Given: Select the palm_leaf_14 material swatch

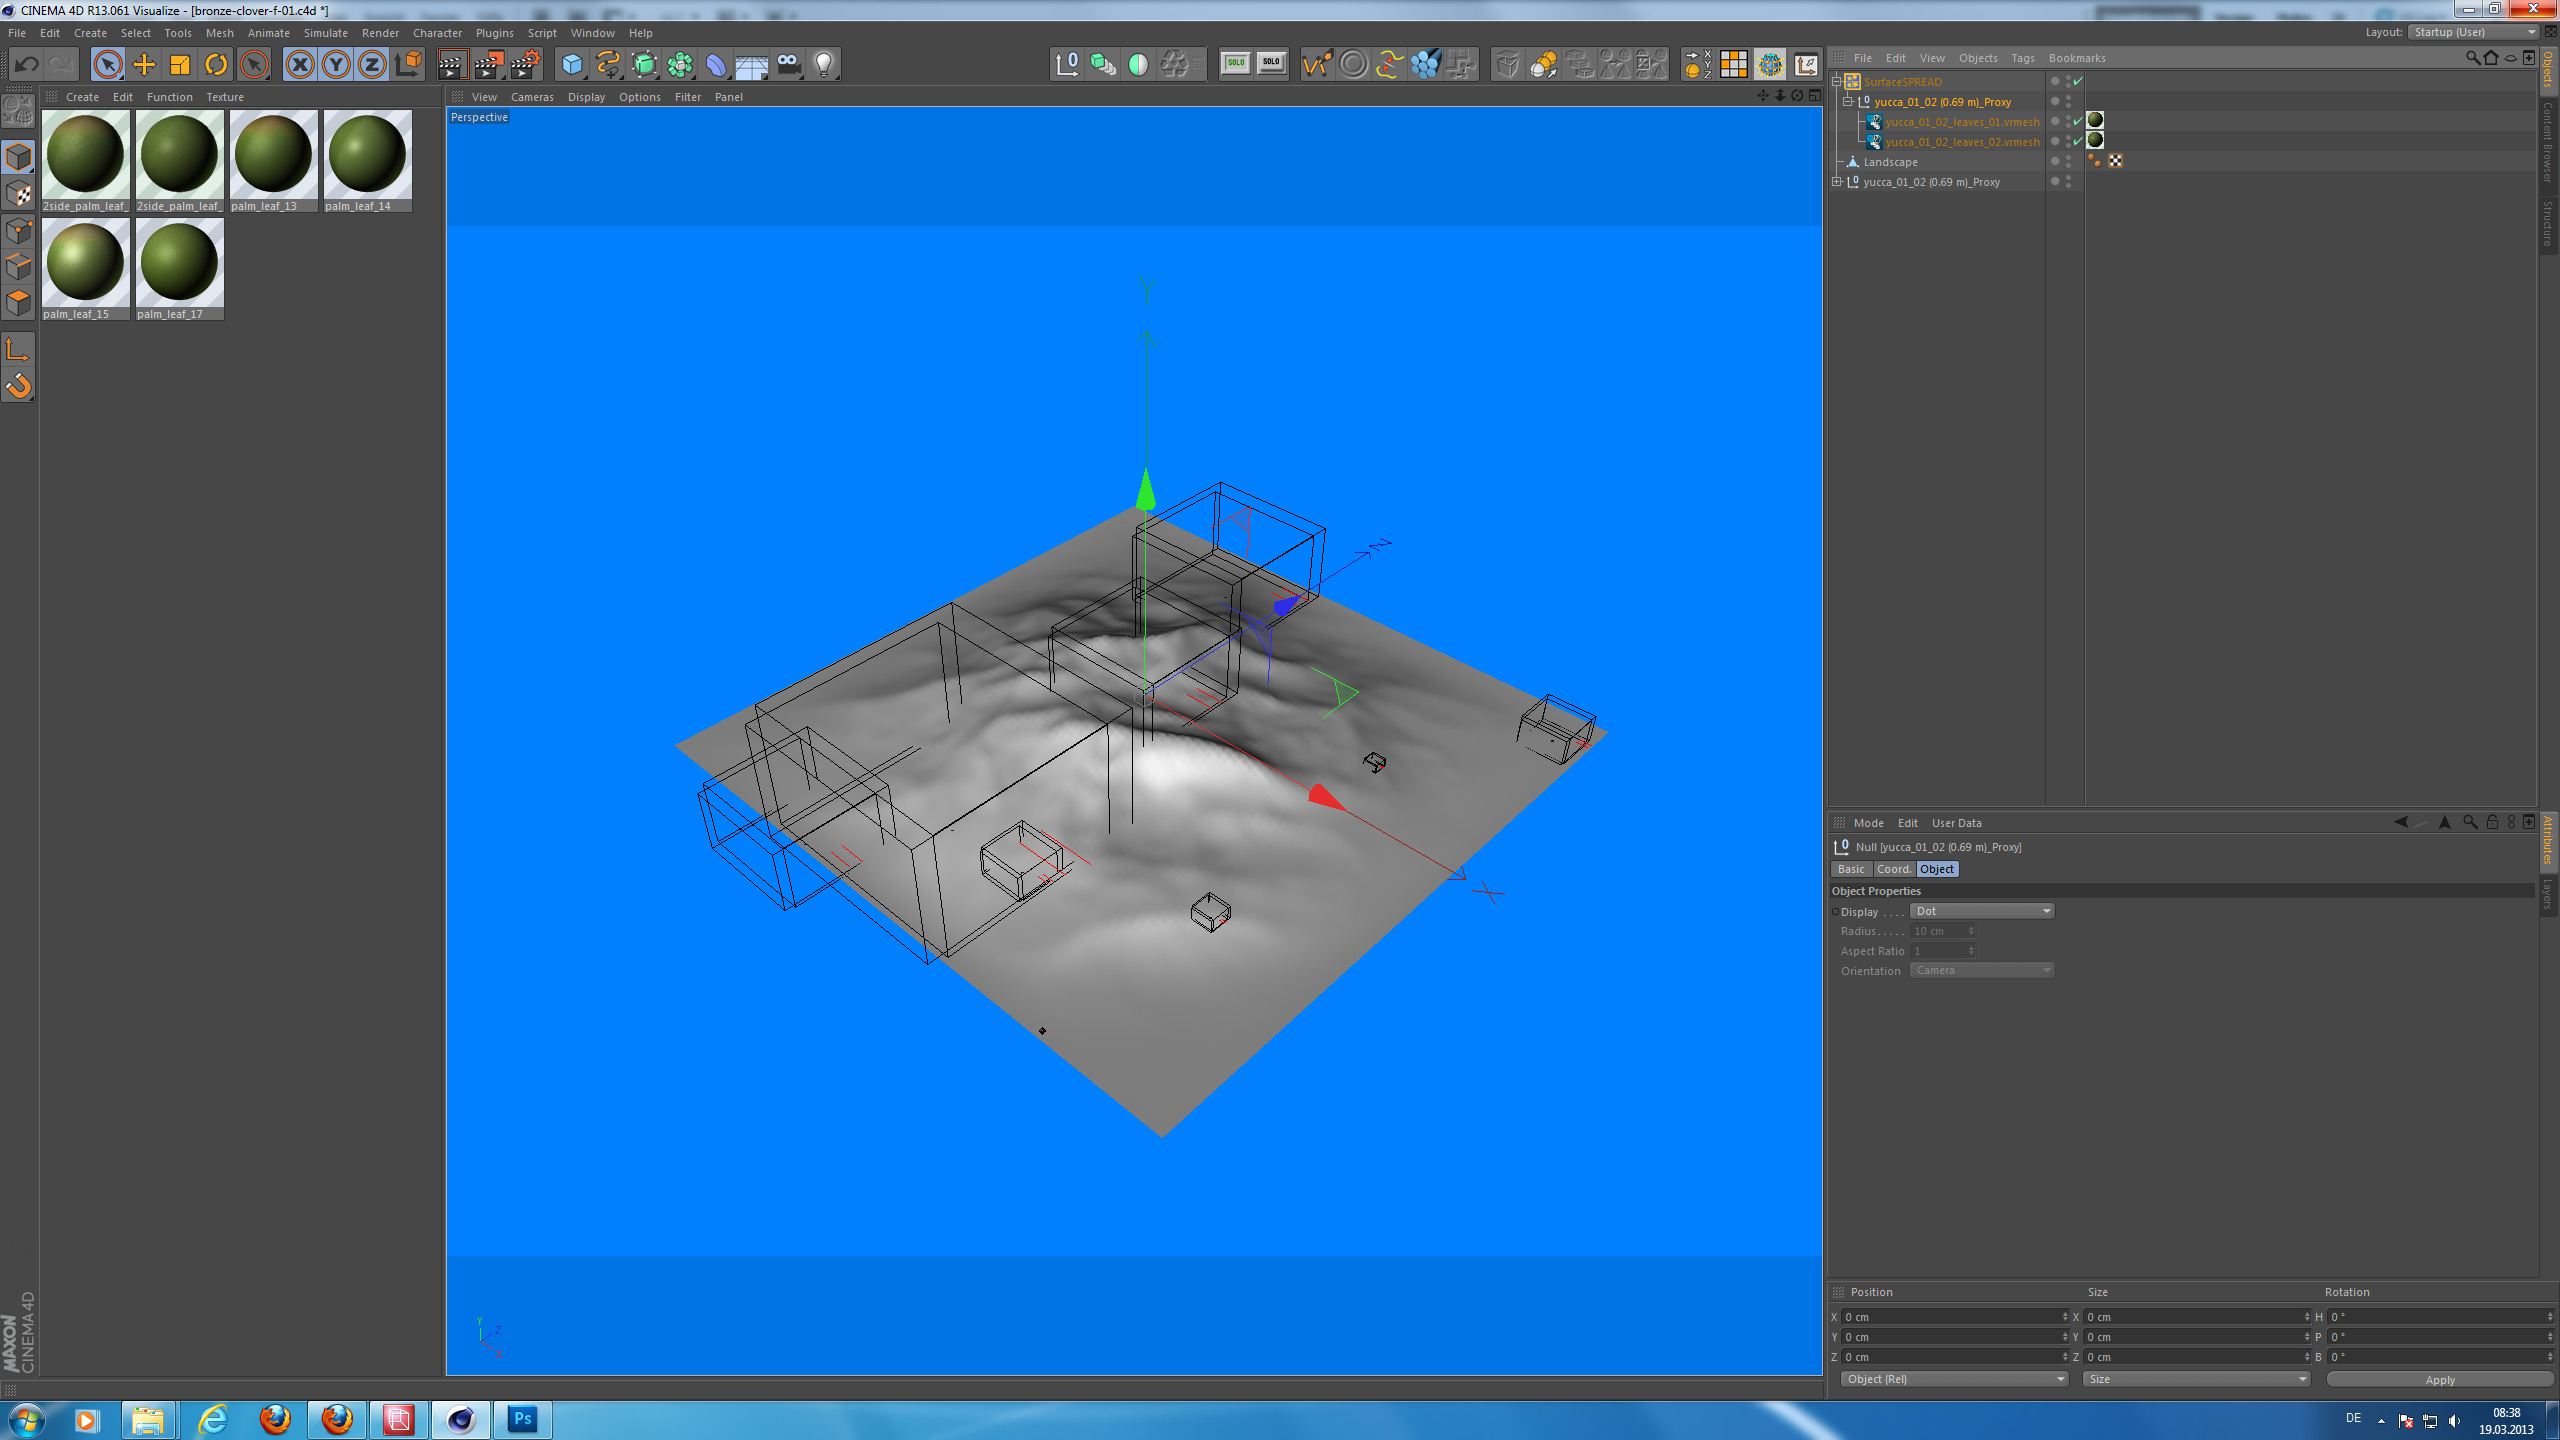Looking at the screenshot, I should point(367,155).
